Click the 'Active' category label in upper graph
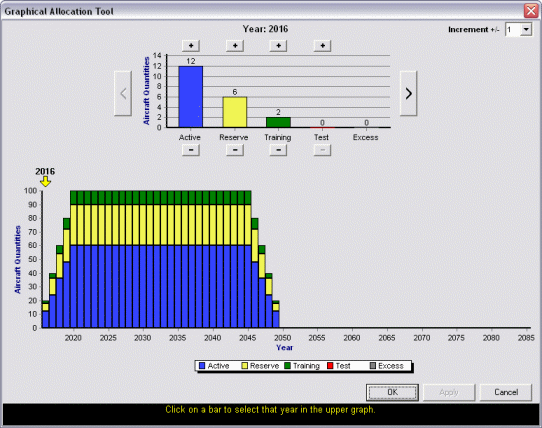 [189, 137]
